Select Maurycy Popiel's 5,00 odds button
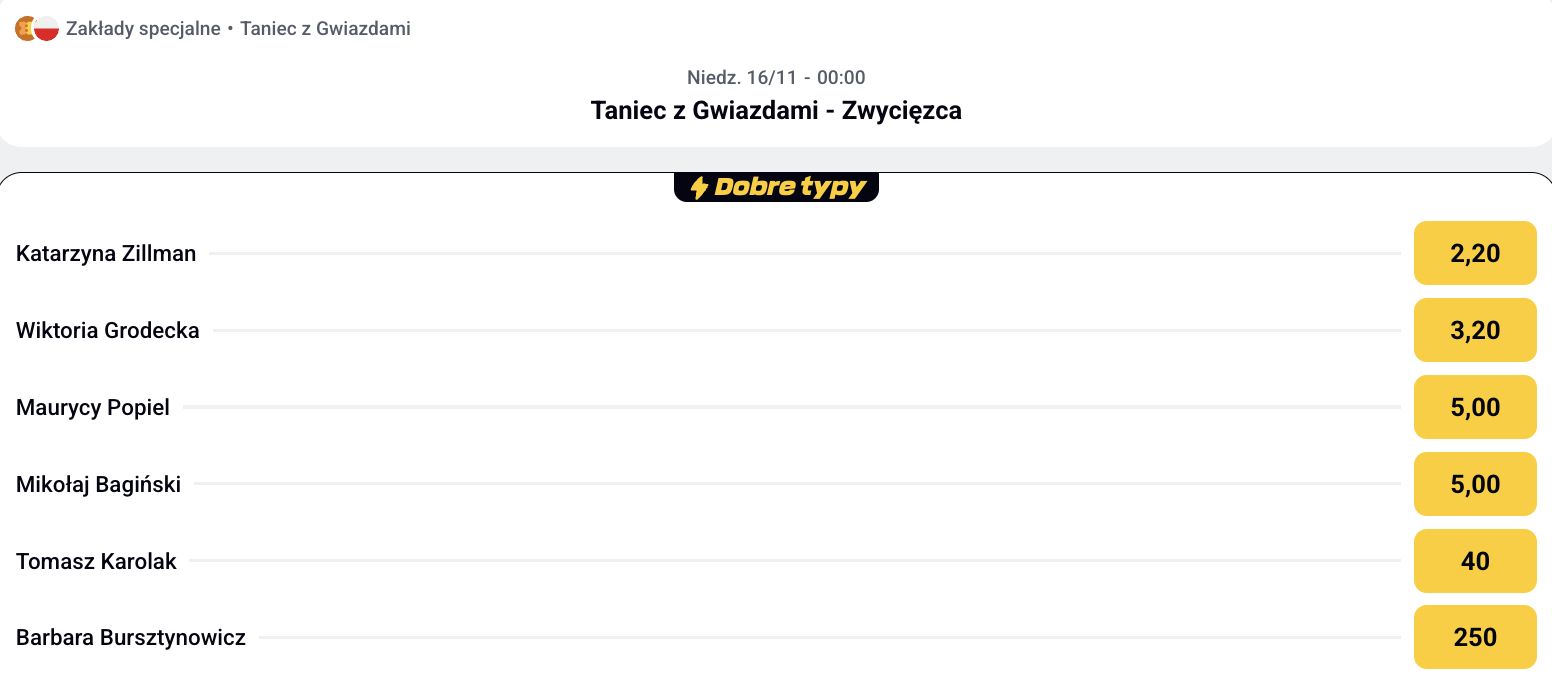Screen dimensions: 1552x688 coord(1474,407)
